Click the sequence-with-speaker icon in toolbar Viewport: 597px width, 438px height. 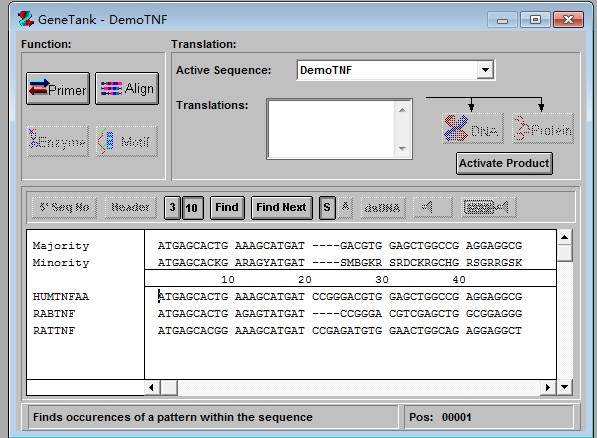(x=488, y=207)
